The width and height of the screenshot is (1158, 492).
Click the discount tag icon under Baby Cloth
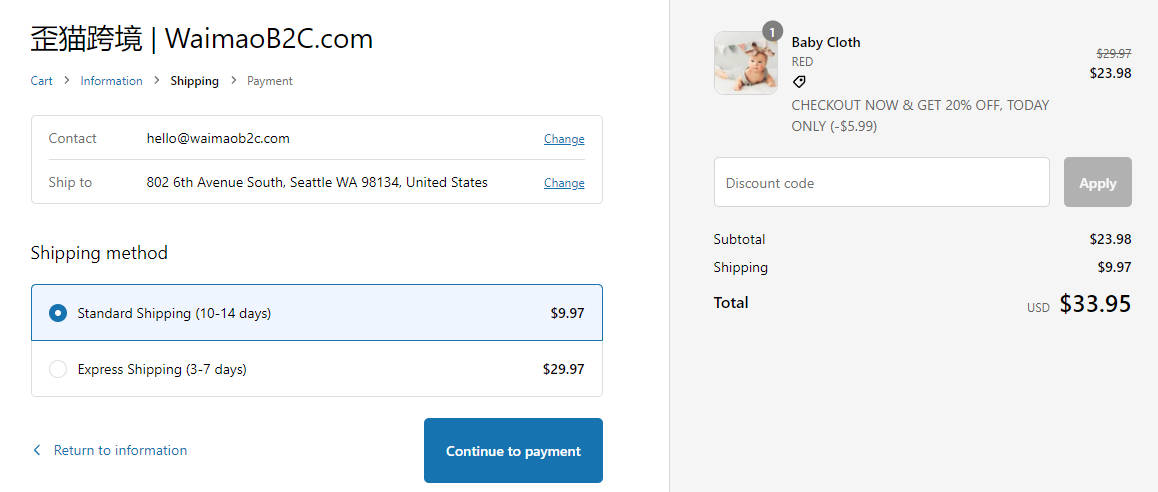coord(799,82)
